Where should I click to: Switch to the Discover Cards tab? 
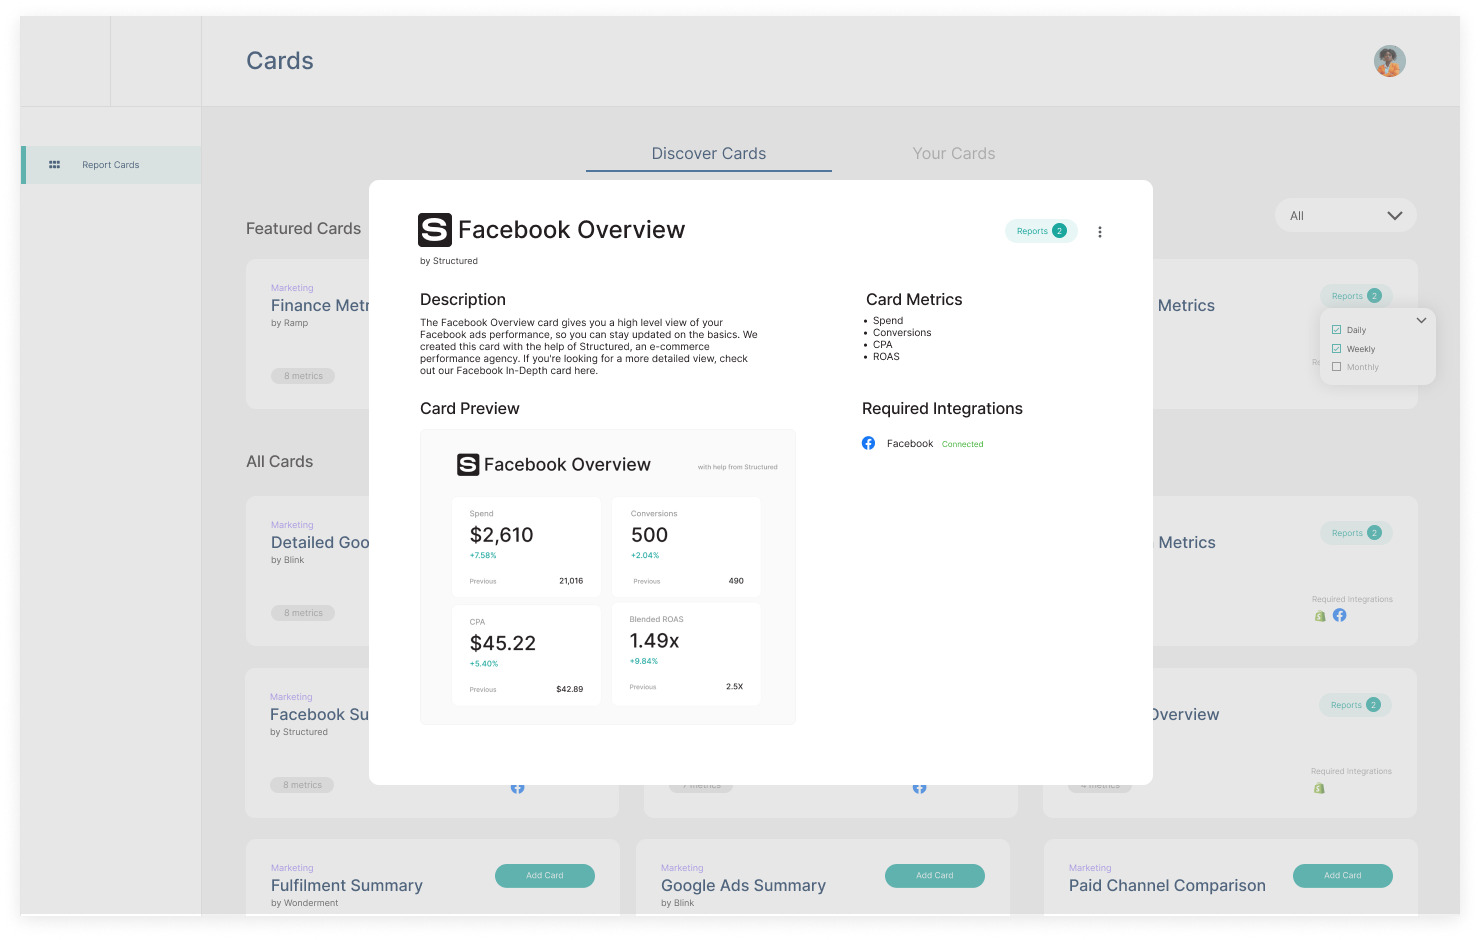tap(709, 154)
